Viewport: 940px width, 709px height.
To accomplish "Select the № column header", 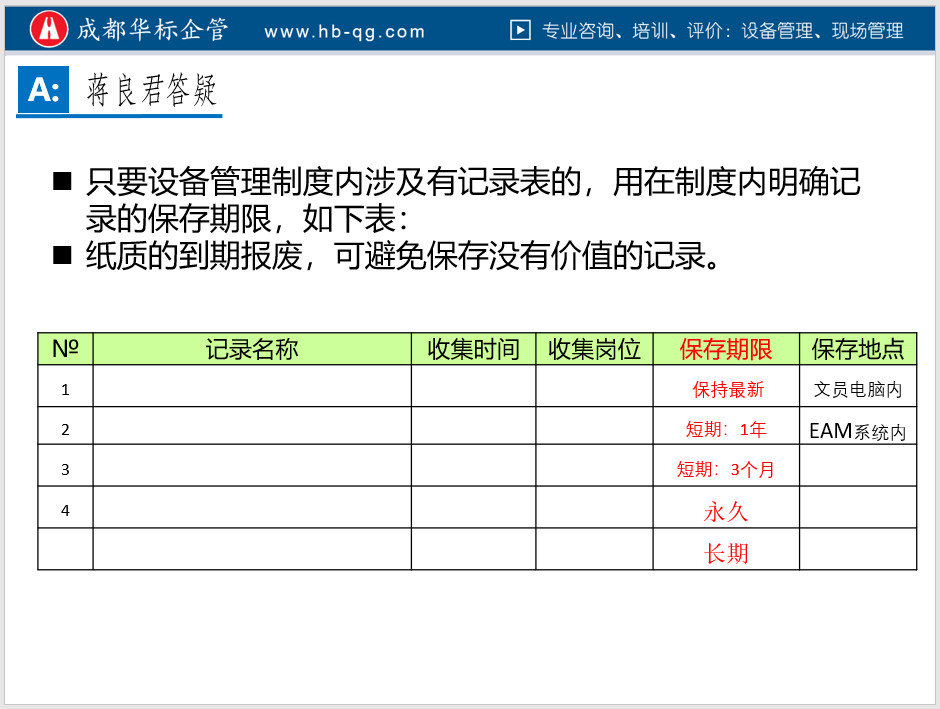I will coord(65,349).
